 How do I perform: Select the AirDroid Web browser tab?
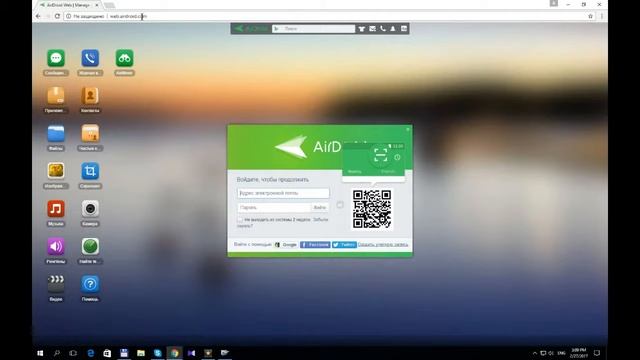point(69,5)
